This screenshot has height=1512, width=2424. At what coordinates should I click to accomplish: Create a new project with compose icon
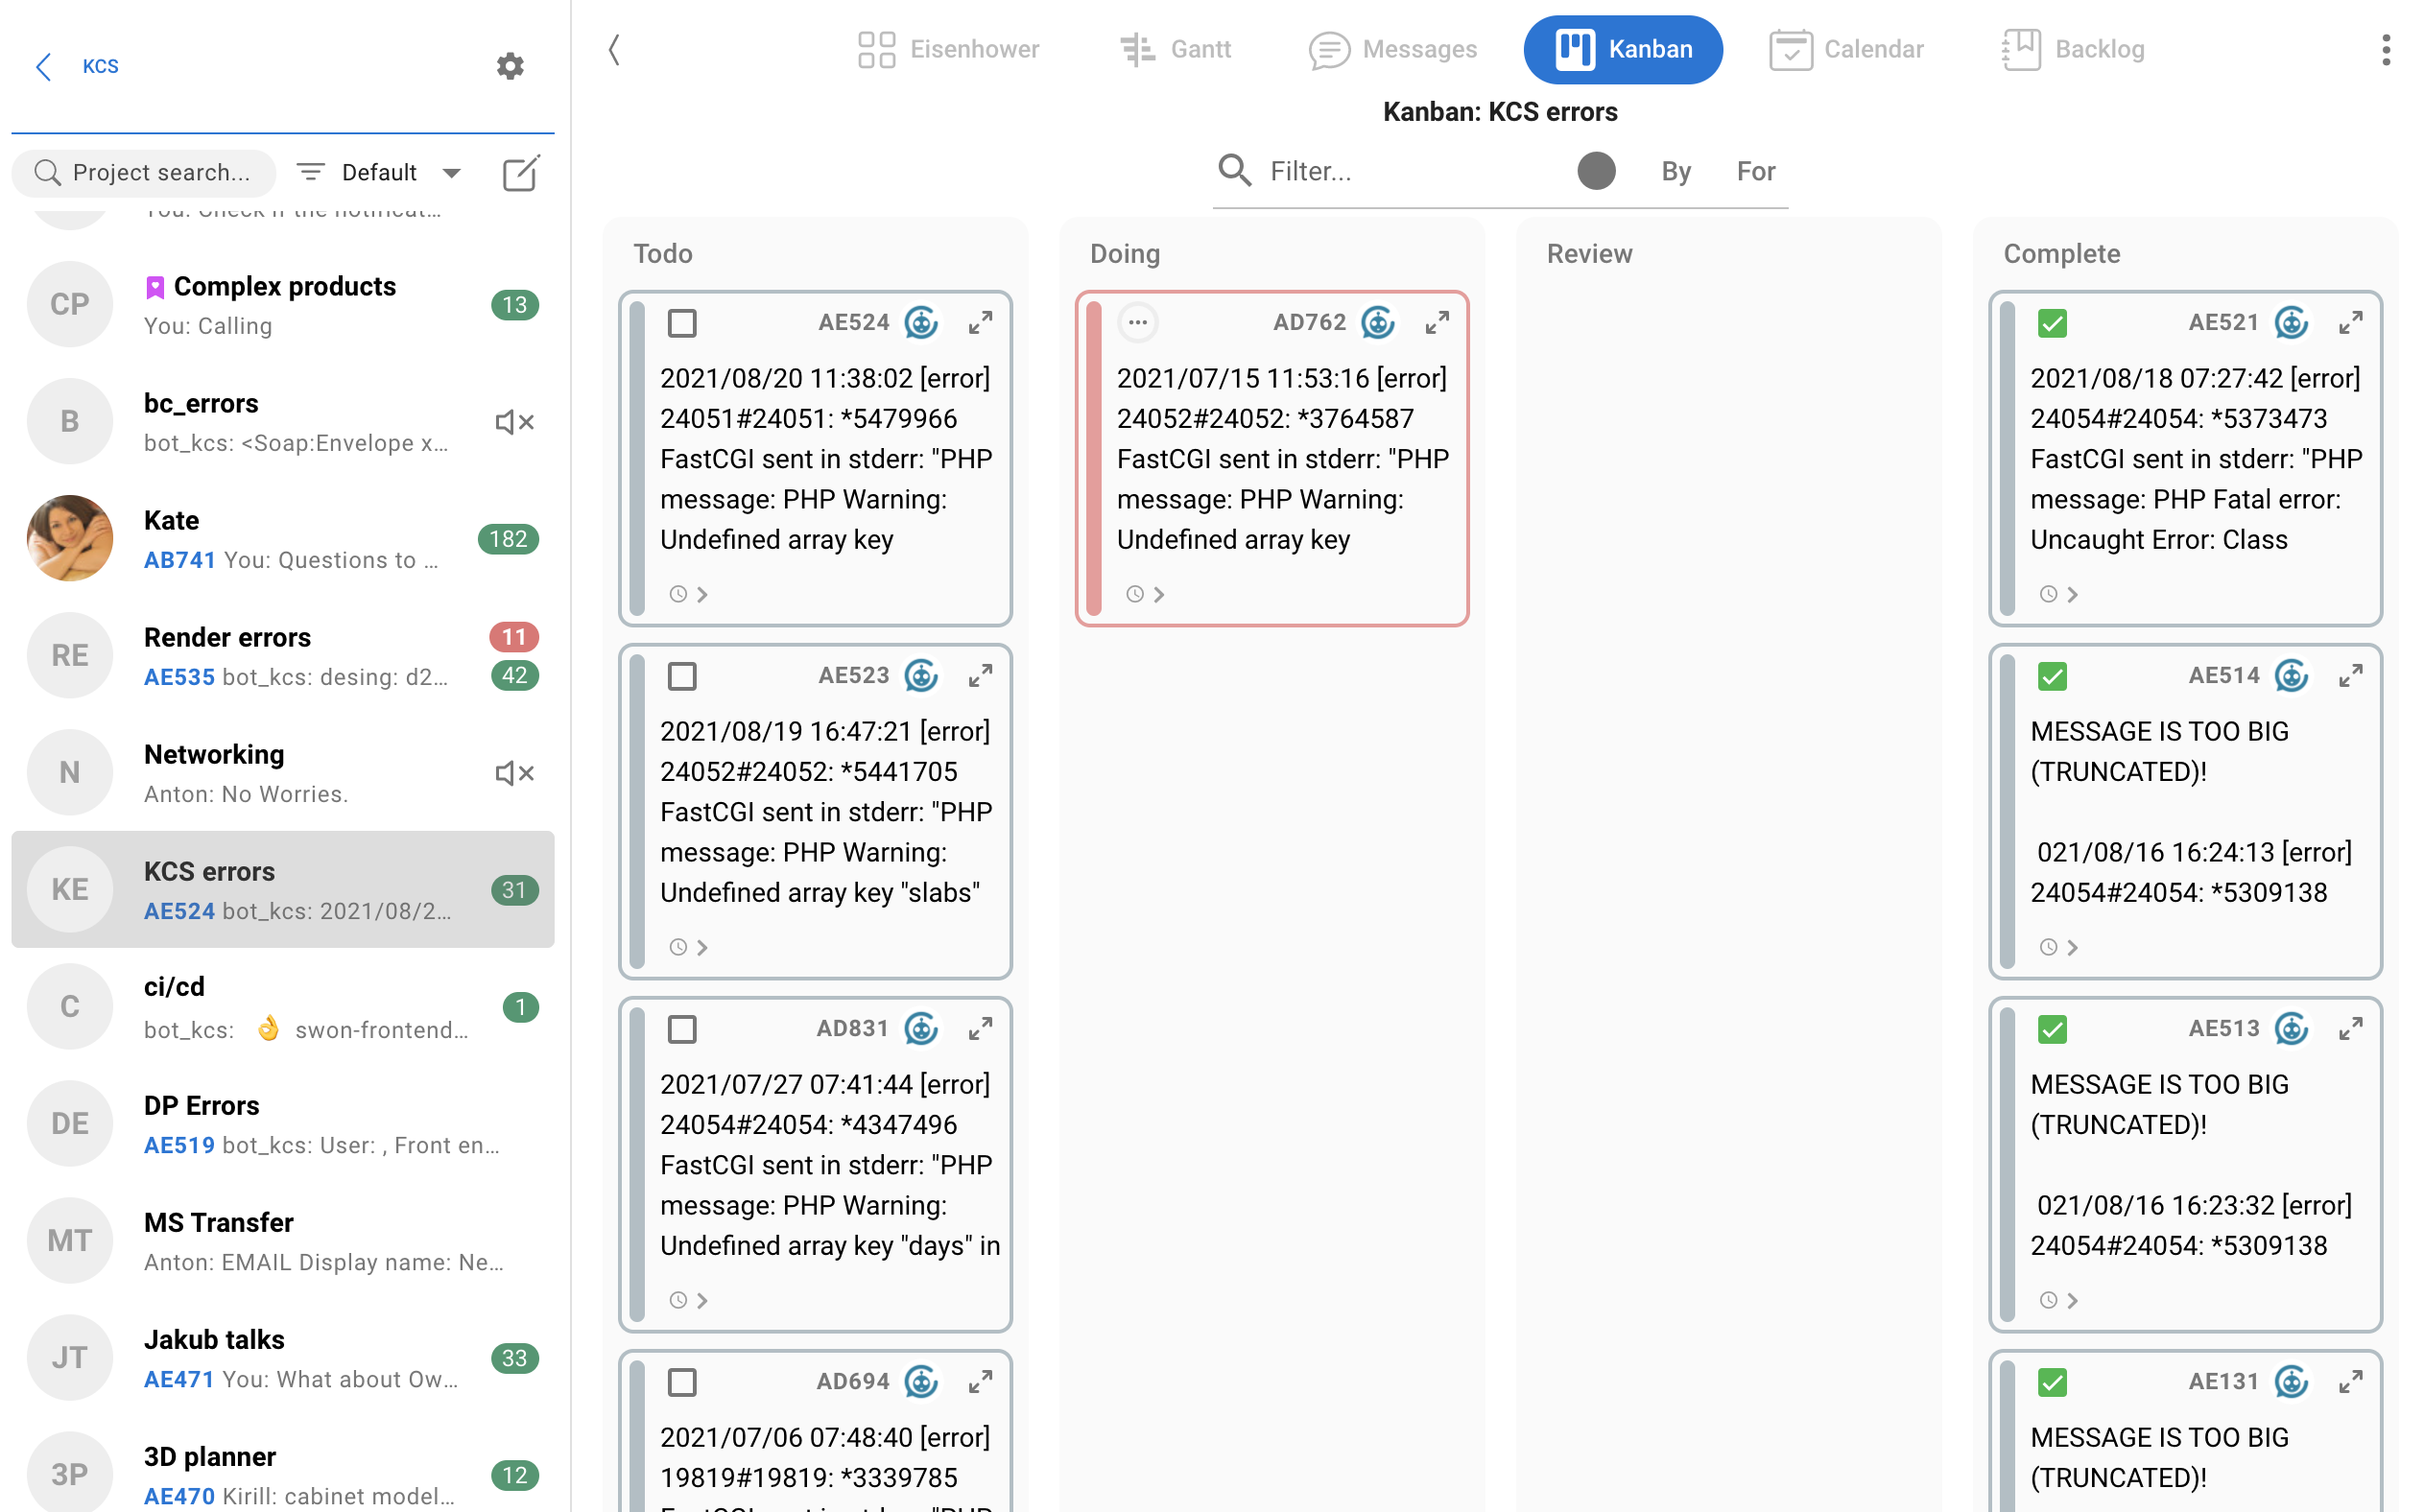[521, 172]
